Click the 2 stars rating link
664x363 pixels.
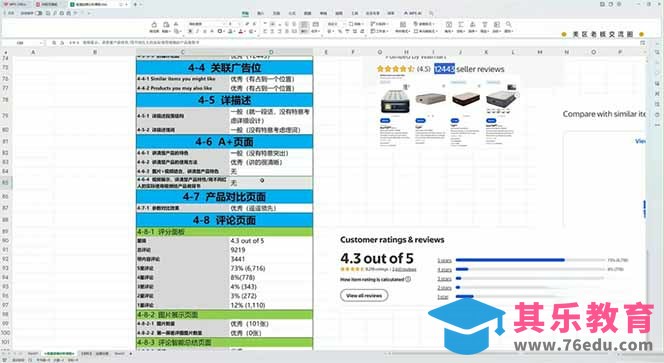click(x=444, y=288)
